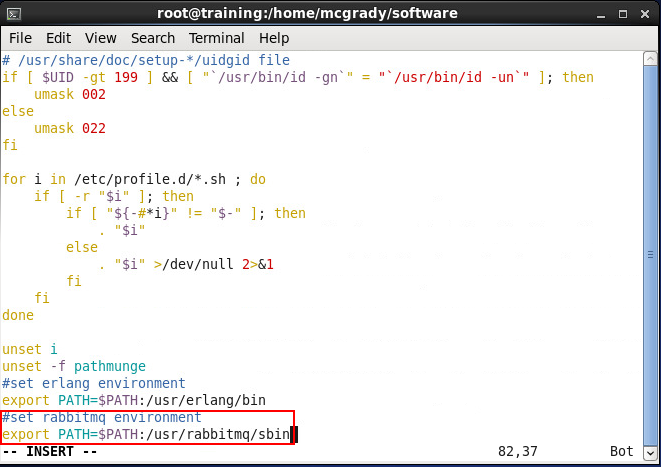Open the Edit menu
The image size is (661, 467).
point(58,38)
